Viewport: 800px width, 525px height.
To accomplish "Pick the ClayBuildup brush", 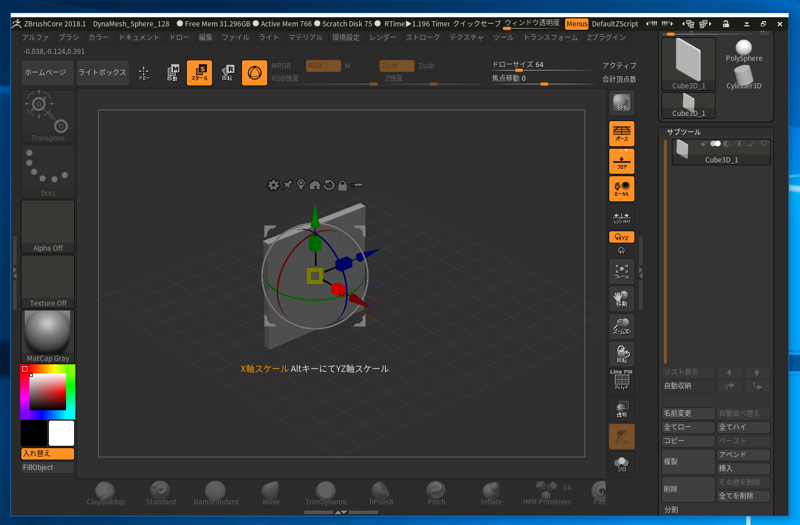I will pyautogui.click(x=106, y=490).
